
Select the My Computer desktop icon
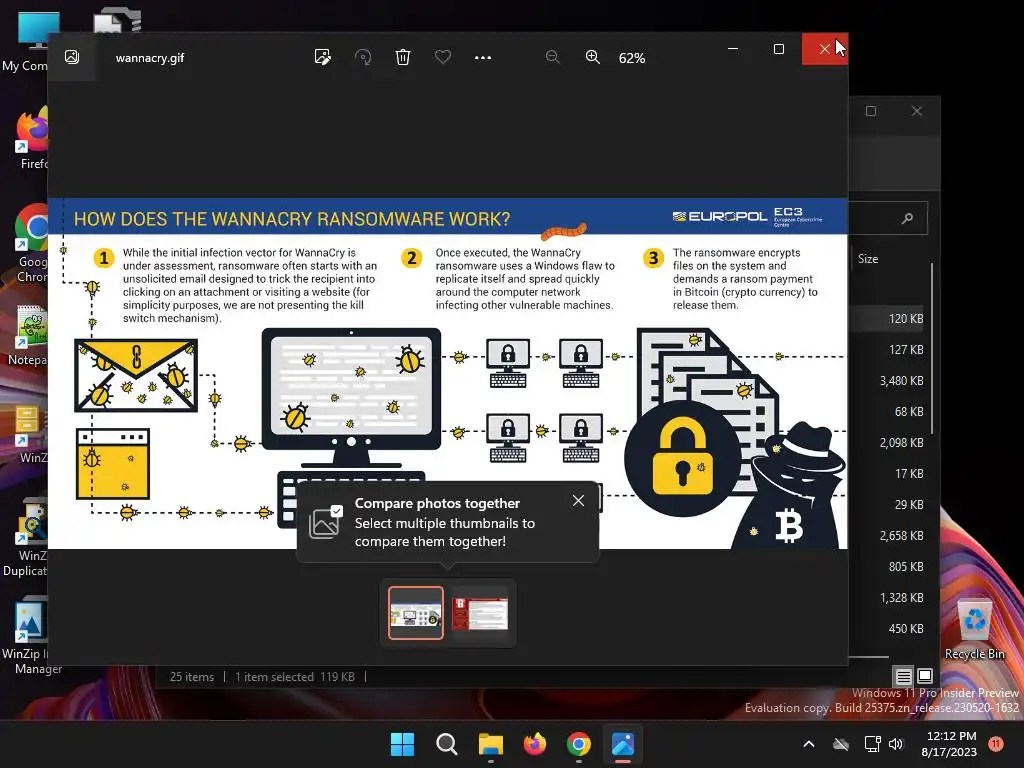coord(25,40)
